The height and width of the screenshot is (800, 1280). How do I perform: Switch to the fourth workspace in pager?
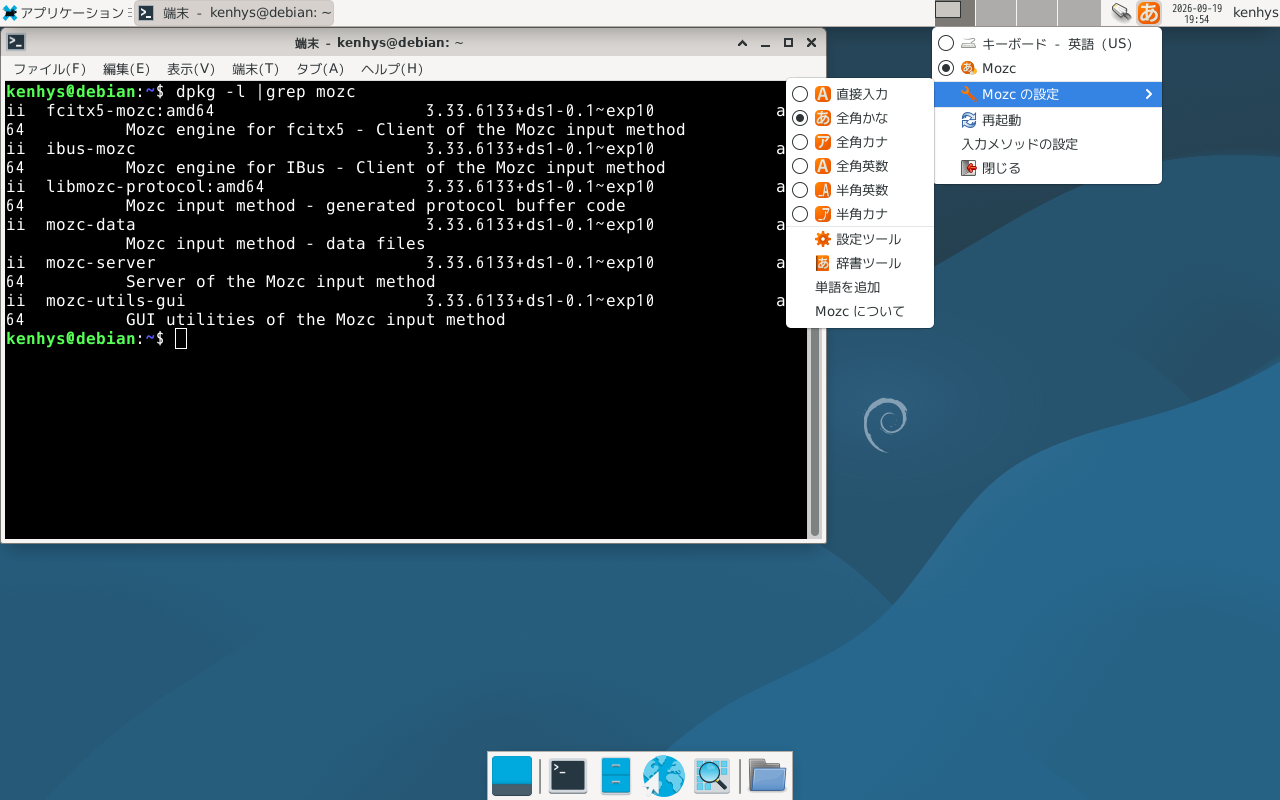tap(1078, 13)
